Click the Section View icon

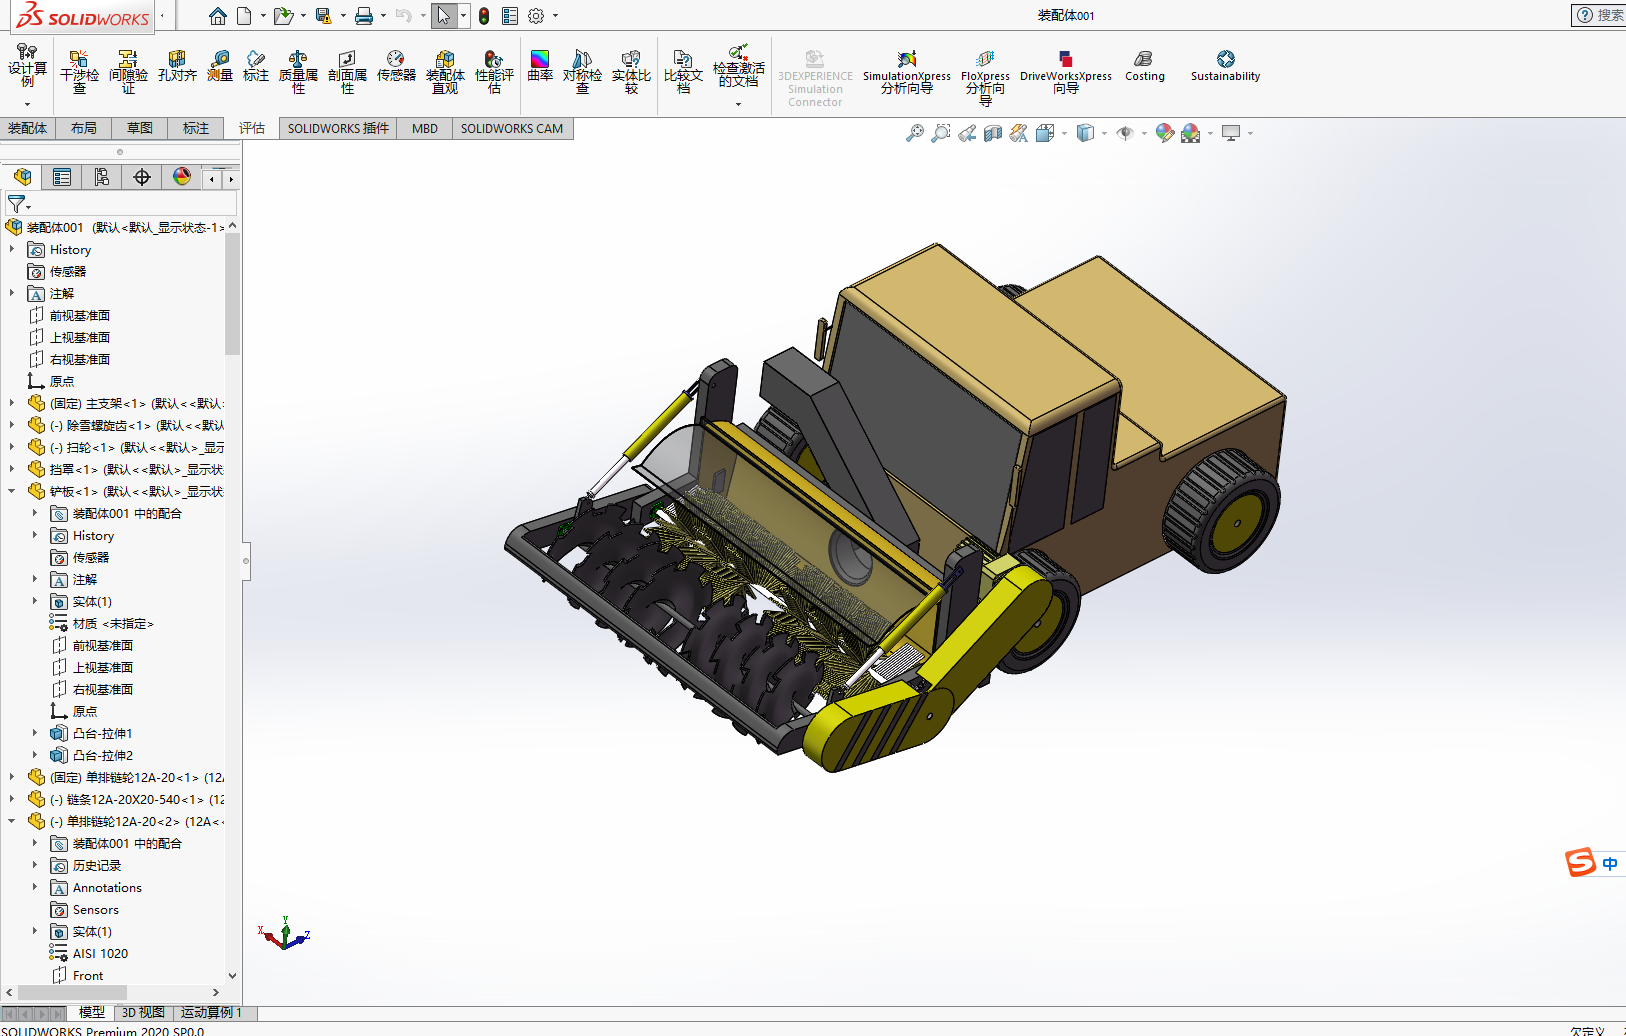point(993,133)
